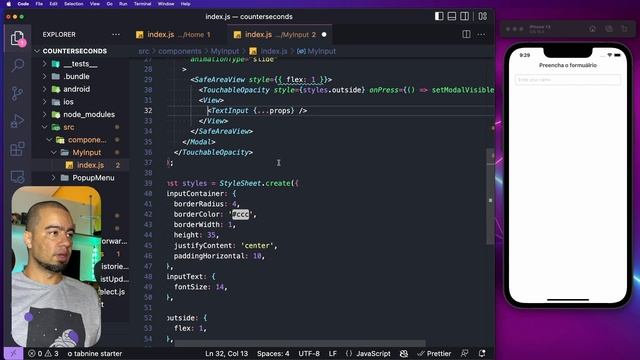Click #ccc color value in borderColor
This screenshot has width=640, height=360.
coord(240,214)
